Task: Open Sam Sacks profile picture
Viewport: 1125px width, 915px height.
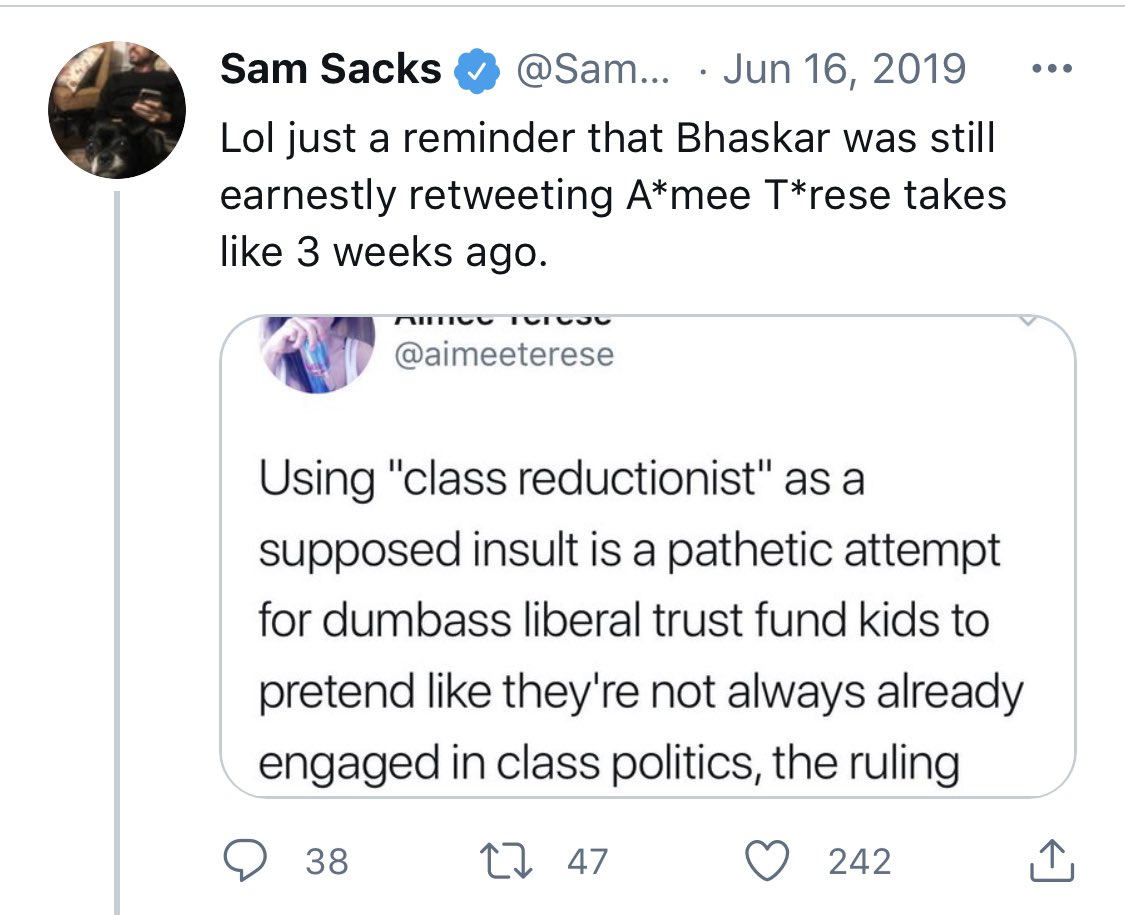Action: (x=117, y=110)
